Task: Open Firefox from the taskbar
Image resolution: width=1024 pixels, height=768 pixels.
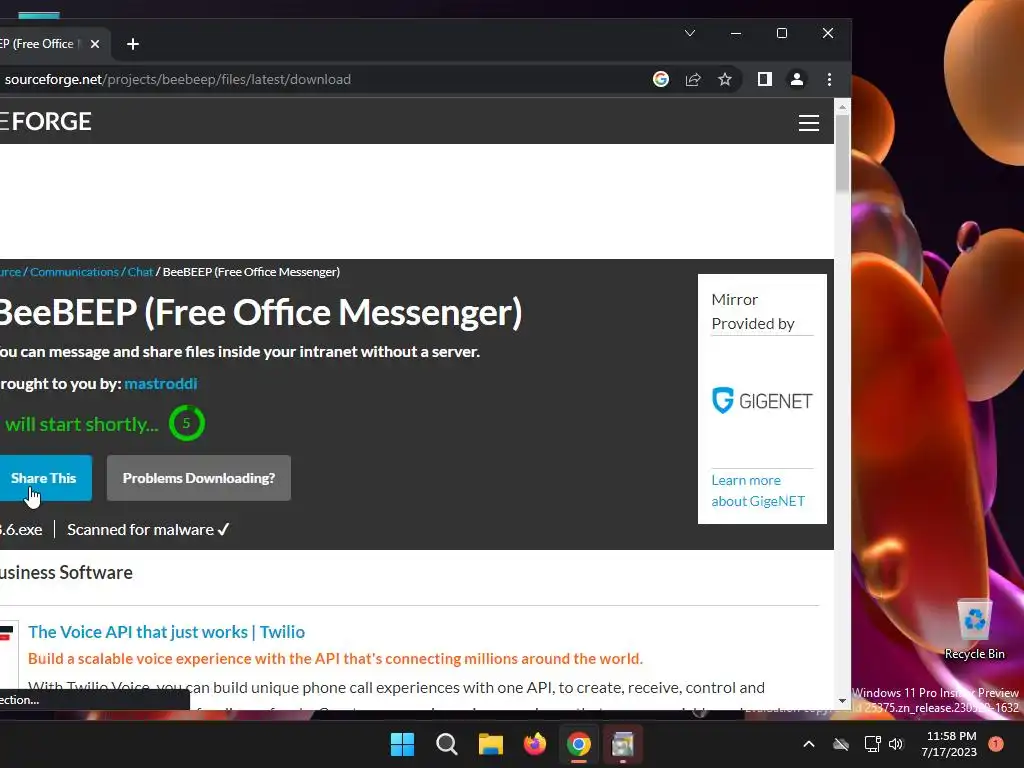Action: tap(535, 744)
